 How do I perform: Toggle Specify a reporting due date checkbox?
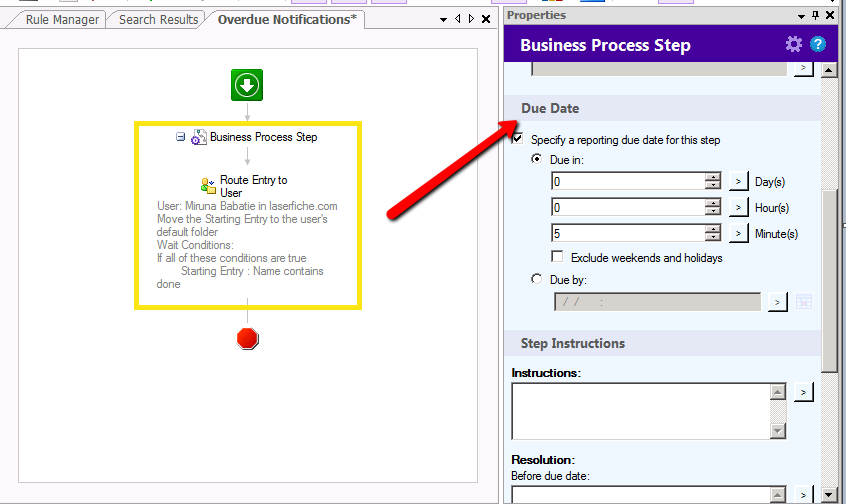517,139
